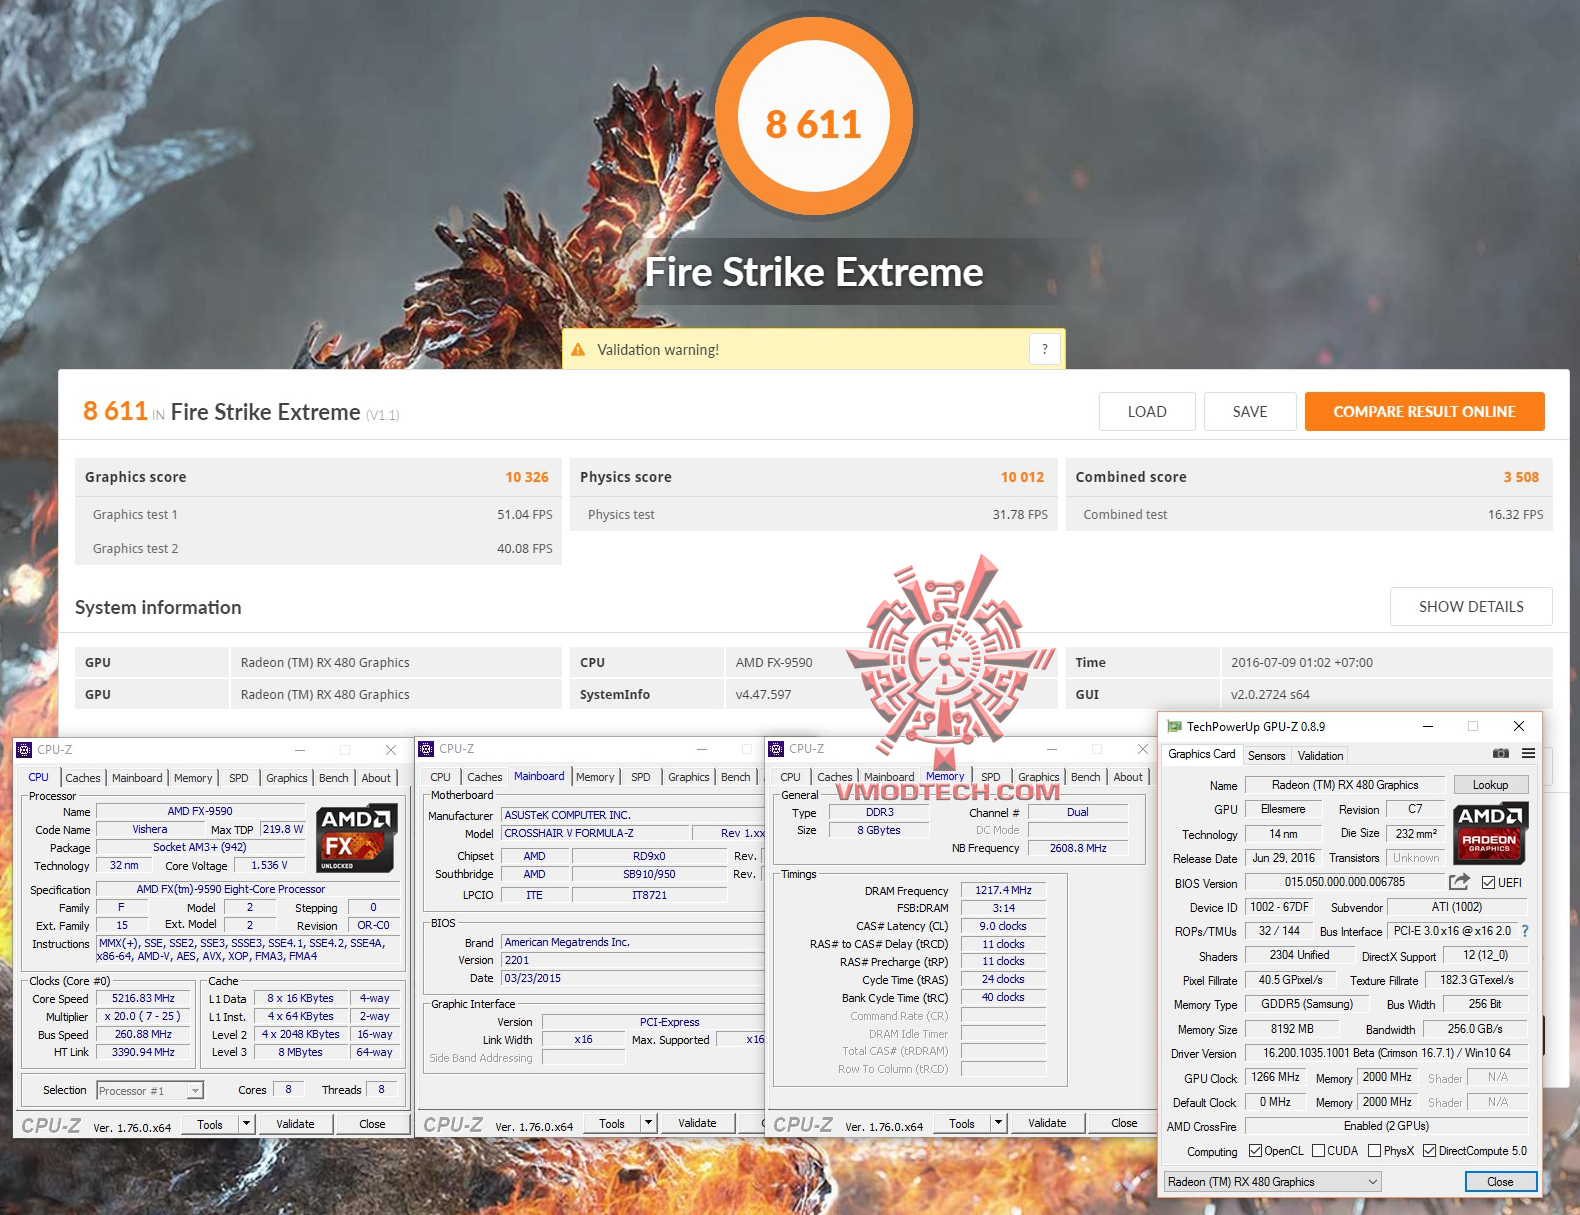Toggle the UEFI checkbox in GPU-Z

click(x=1489, y=883)
